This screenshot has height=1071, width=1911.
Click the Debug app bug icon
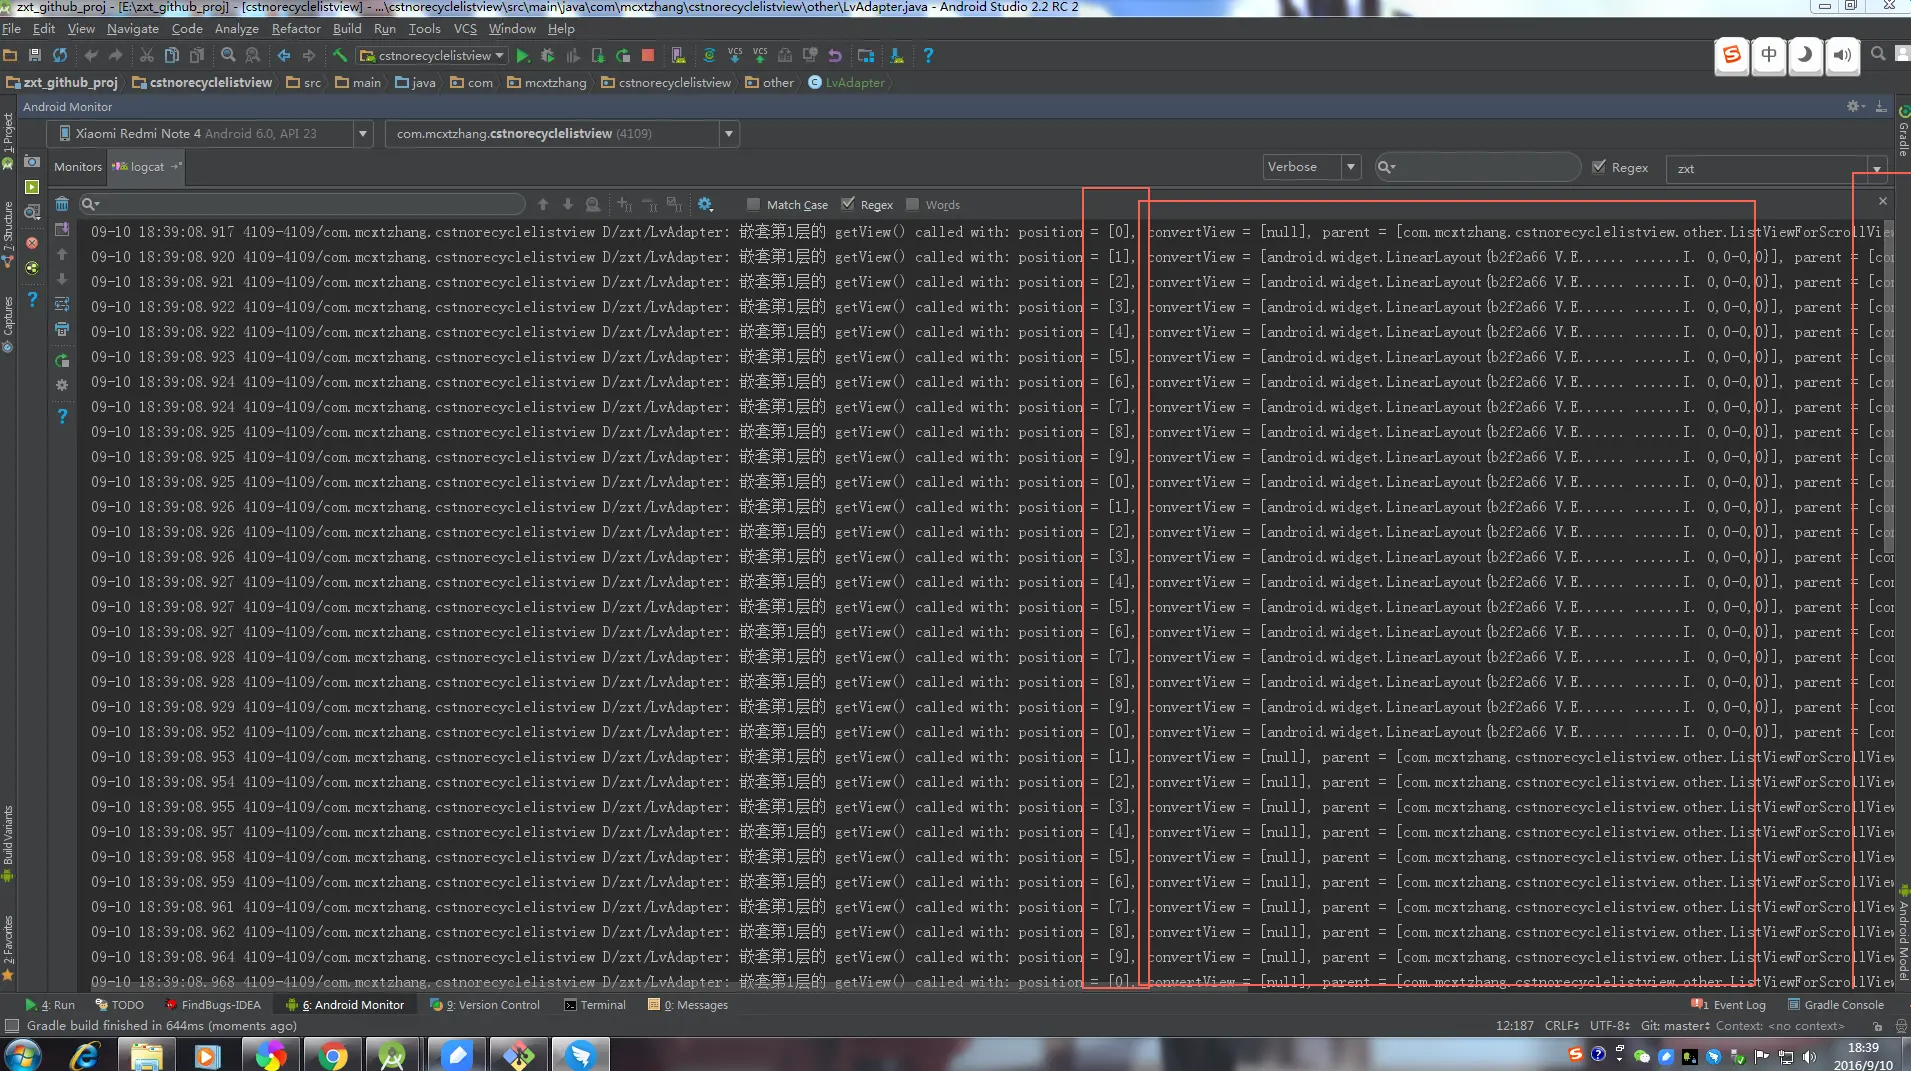pyautogui.click(x=547, y=56)
